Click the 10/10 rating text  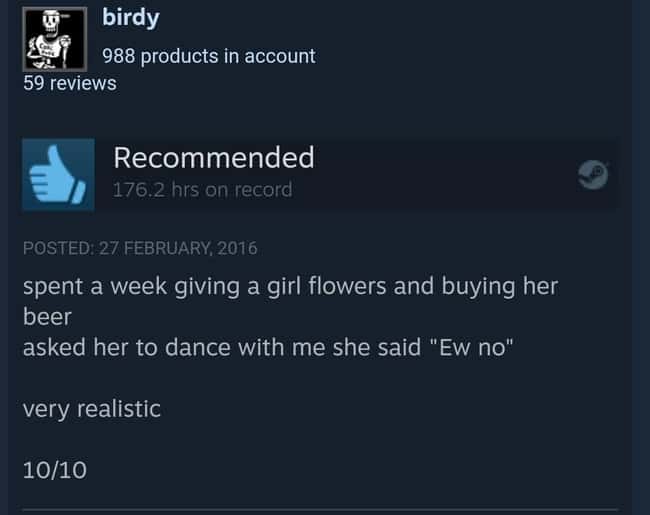[55, 470]
